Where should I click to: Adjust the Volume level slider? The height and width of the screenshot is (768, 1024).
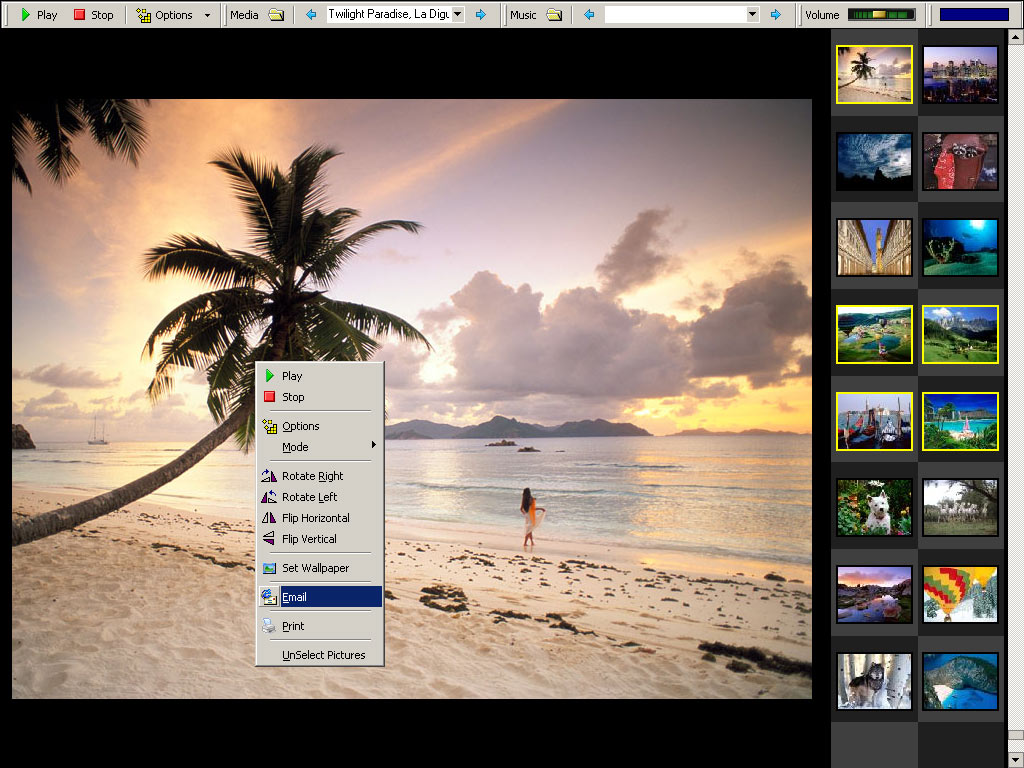(881, 15)
